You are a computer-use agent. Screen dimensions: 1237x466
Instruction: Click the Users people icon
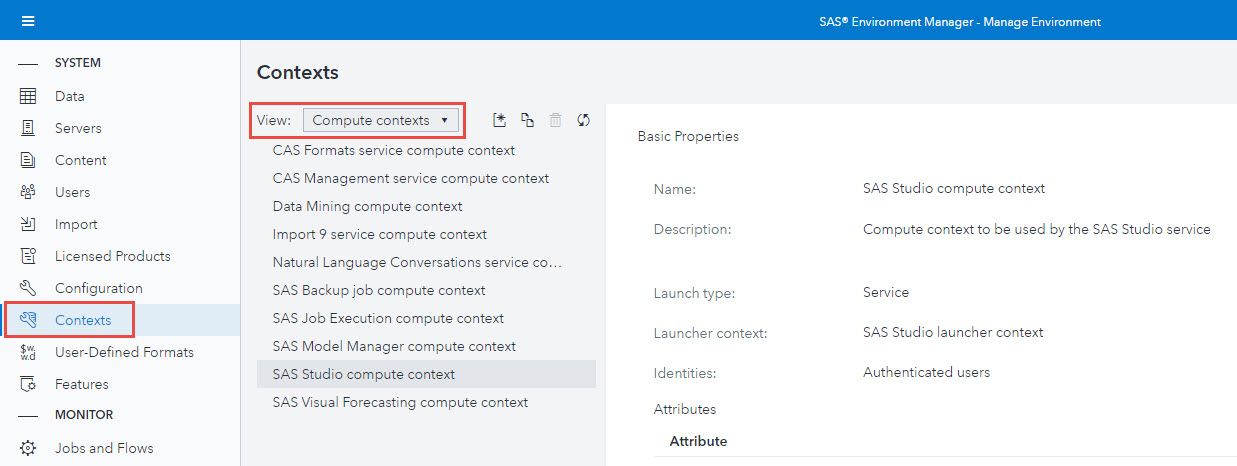(28, 192)
